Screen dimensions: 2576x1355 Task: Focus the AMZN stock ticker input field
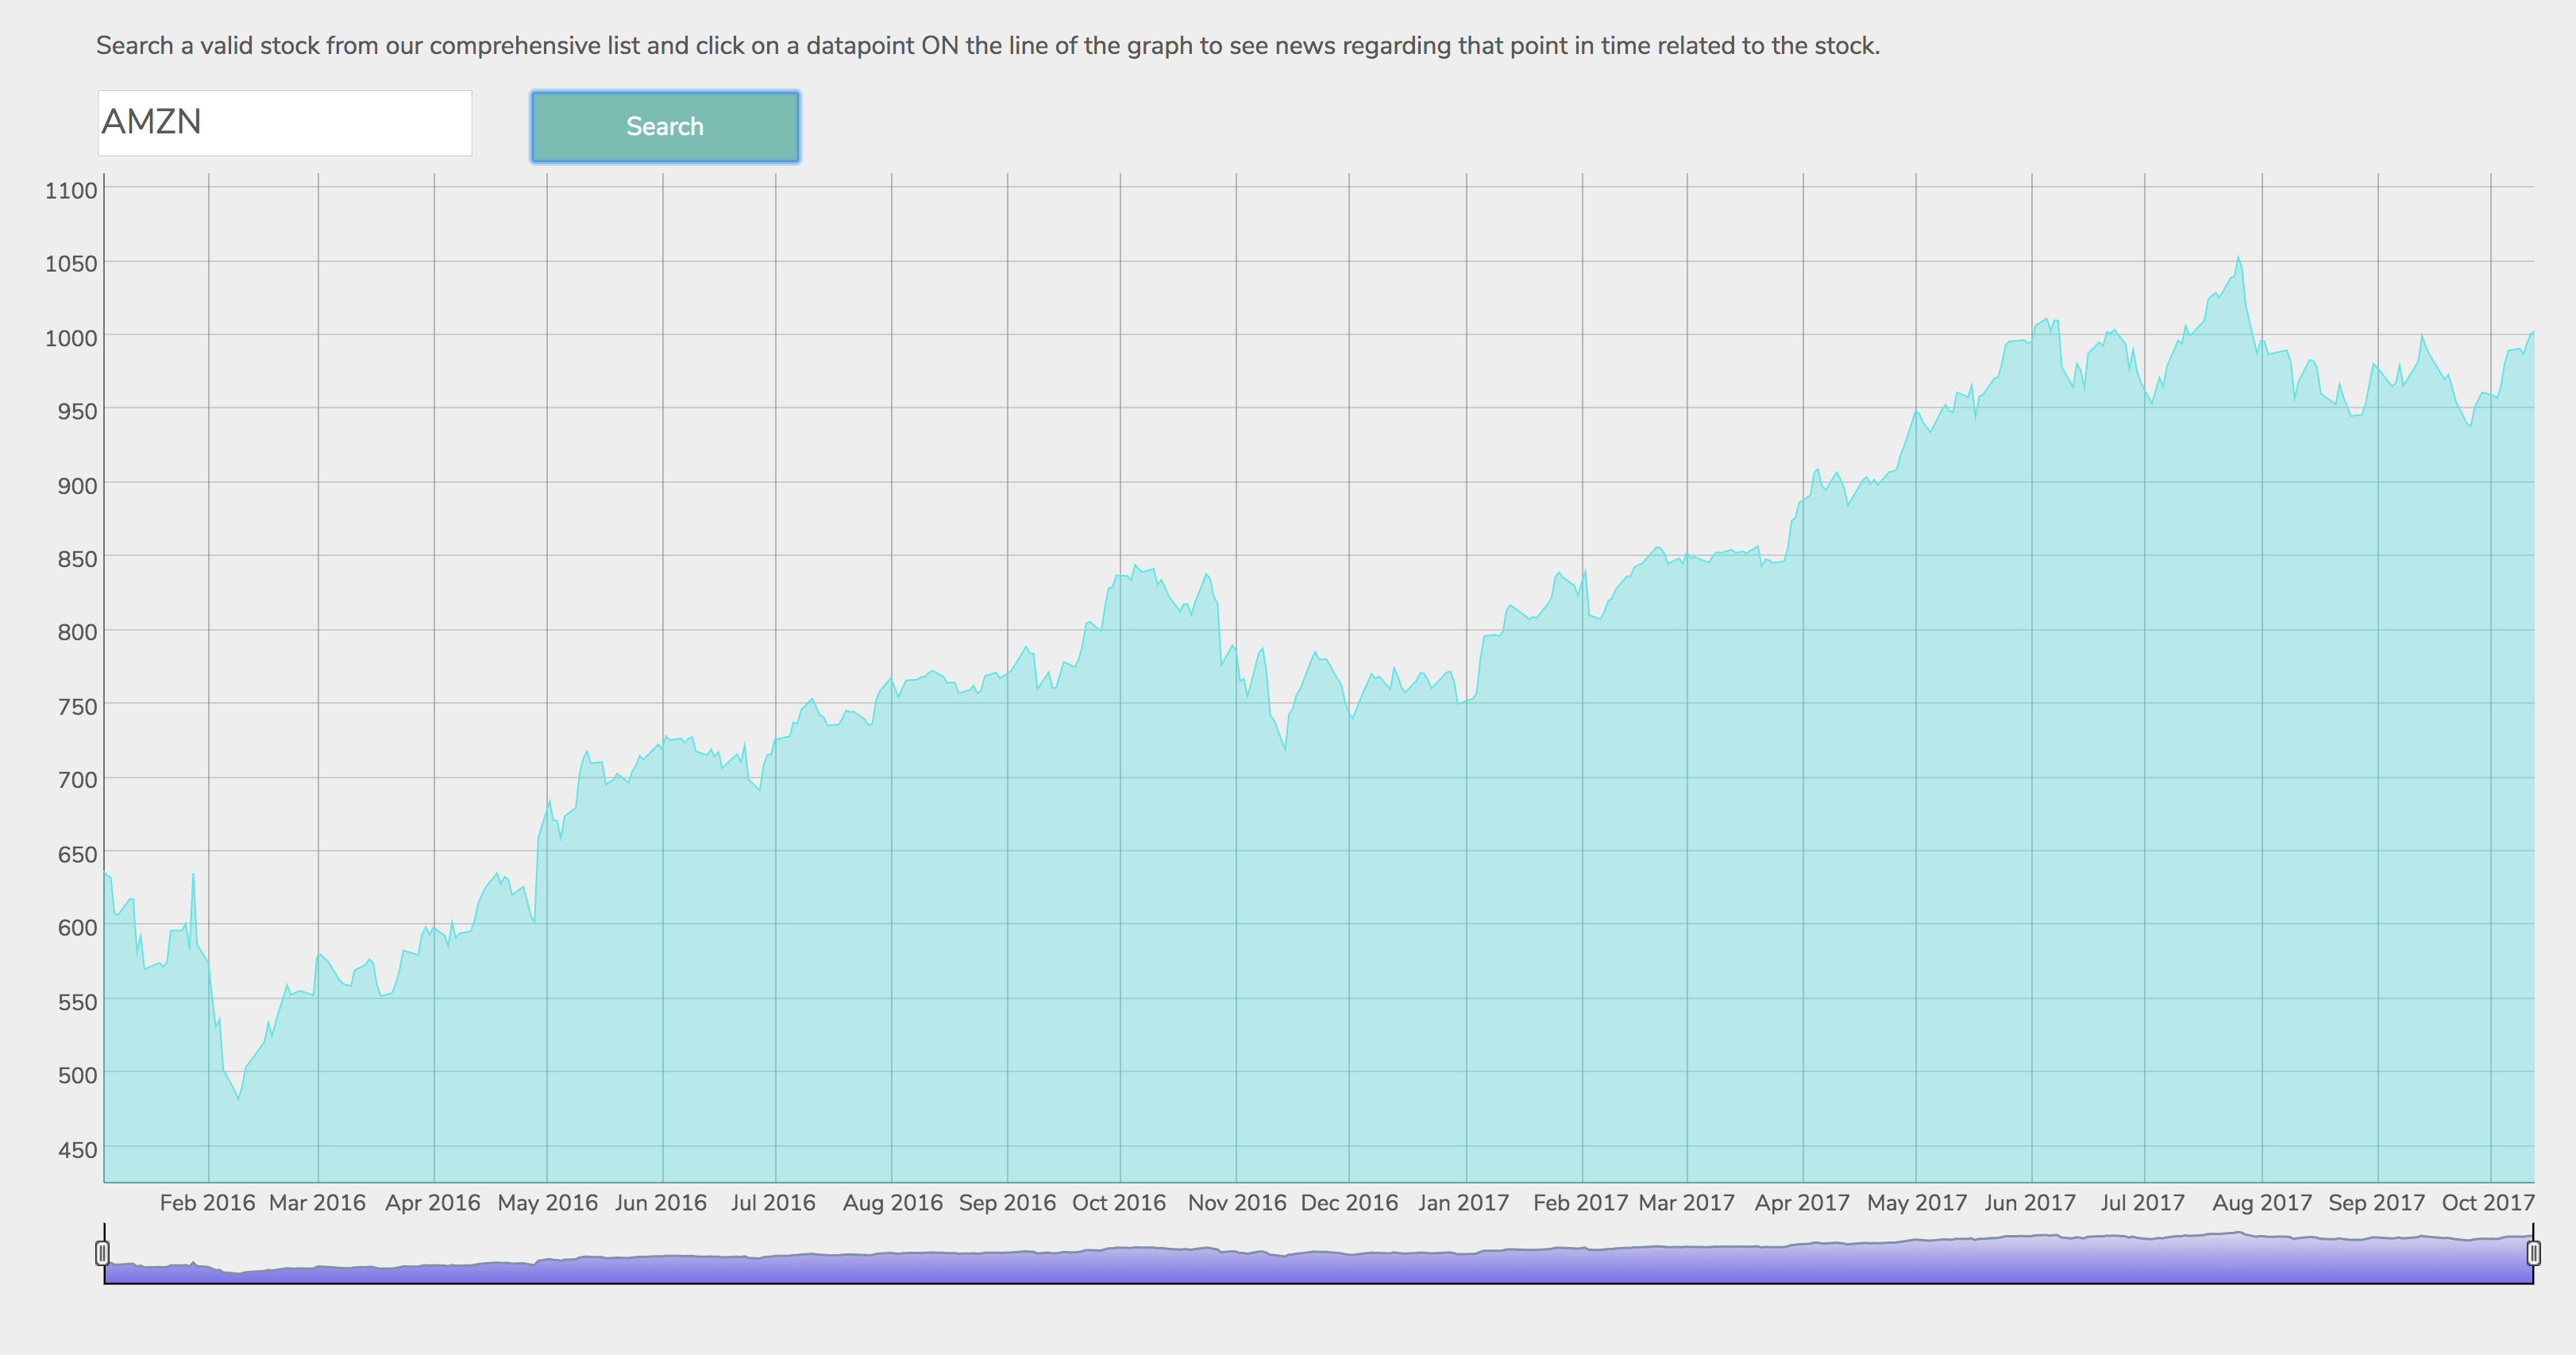[284, 123]
